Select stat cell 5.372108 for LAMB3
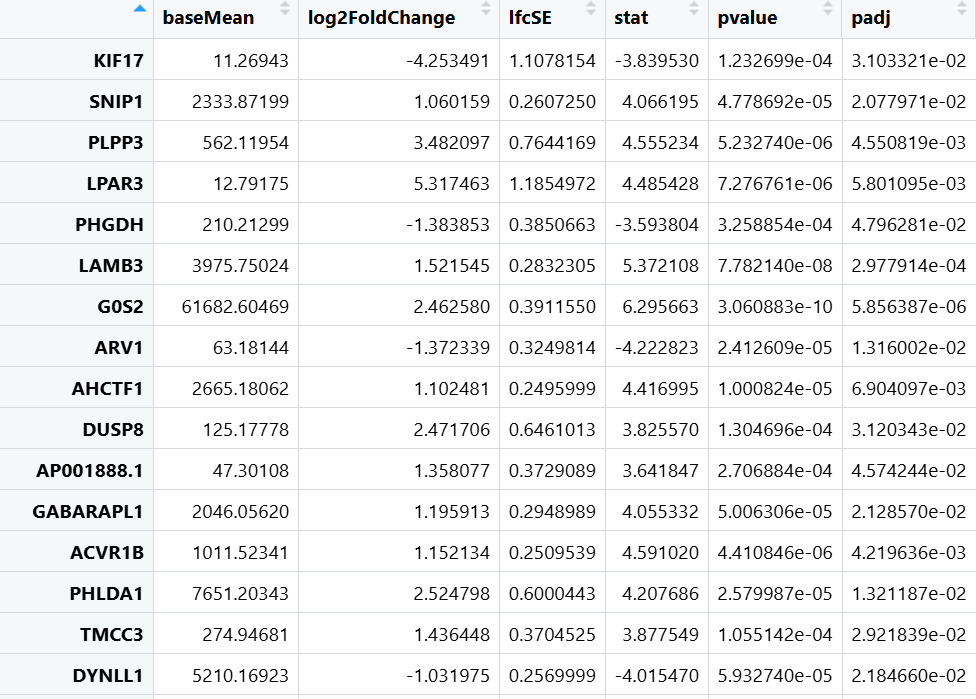The image size is (976, 699). coord(660,266)
